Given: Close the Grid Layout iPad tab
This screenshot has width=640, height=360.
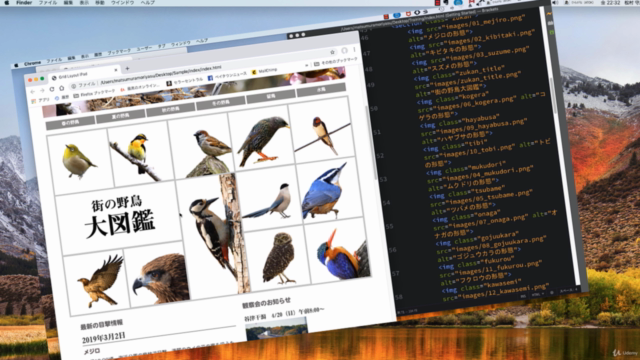Looking at the screenshot, I should click(116, 70).
